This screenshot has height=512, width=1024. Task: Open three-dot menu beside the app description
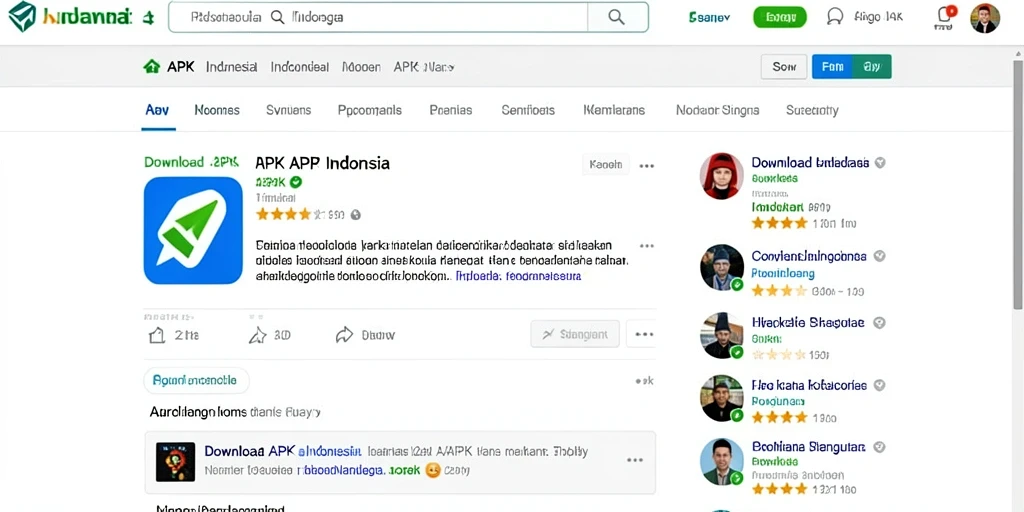[647, 246]
